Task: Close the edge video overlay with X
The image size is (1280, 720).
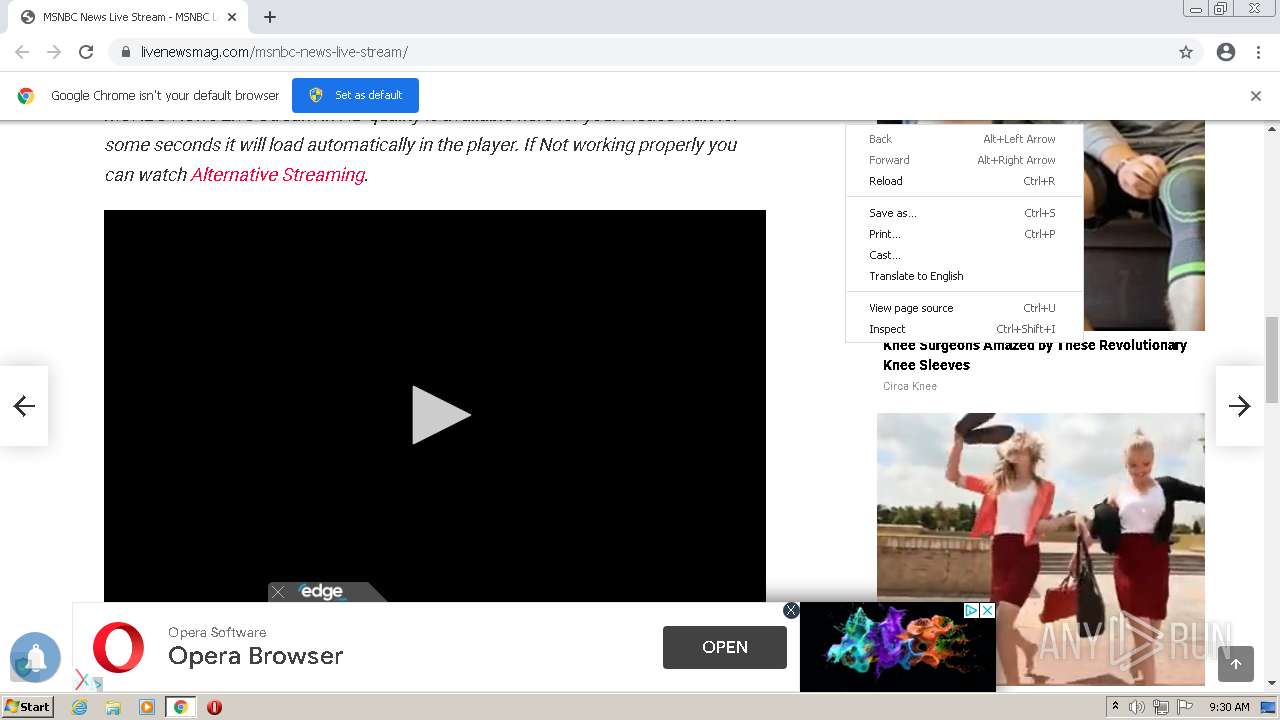Action: [x=278, y=592]
